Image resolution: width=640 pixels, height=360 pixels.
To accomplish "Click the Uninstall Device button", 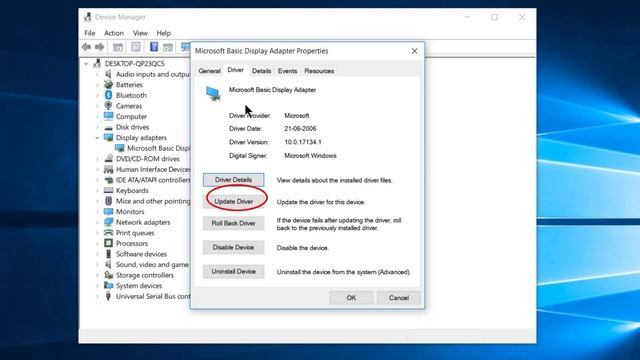I will [x=233, y=271].
